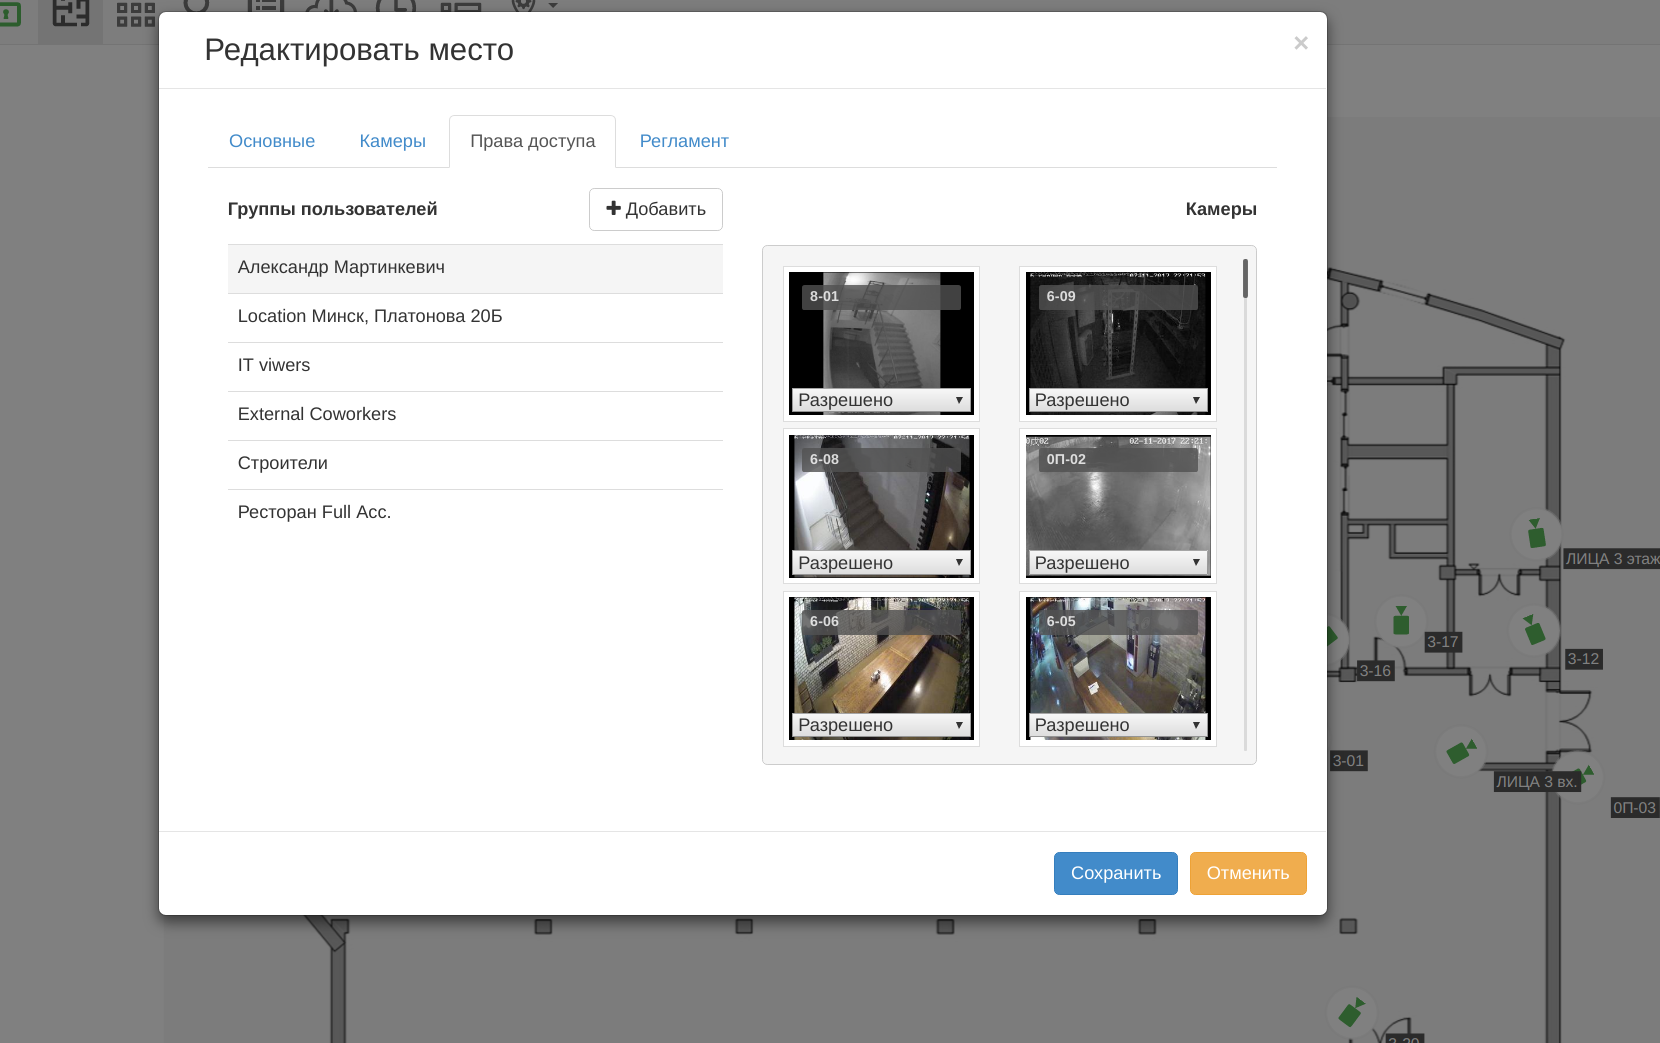The image size is (1660, 1043).
Task: Open permission dropdown for camera 6-05
Action: pos(1118,725)
